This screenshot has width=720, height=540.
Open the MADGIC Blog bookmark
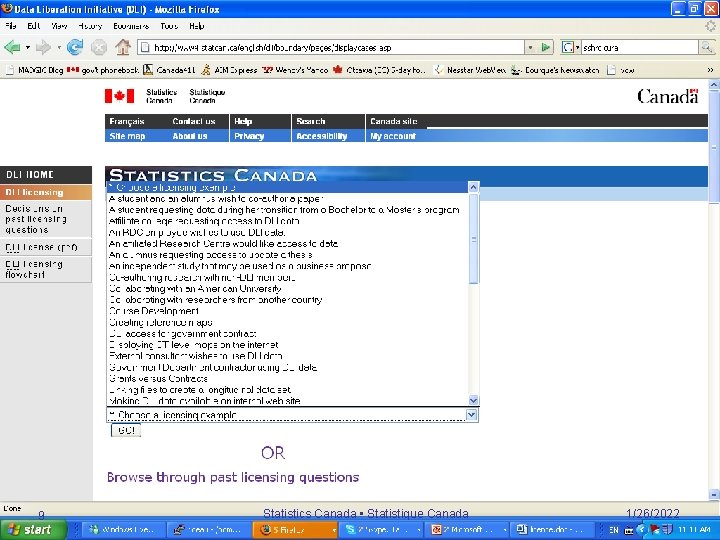tap(35, 70)
